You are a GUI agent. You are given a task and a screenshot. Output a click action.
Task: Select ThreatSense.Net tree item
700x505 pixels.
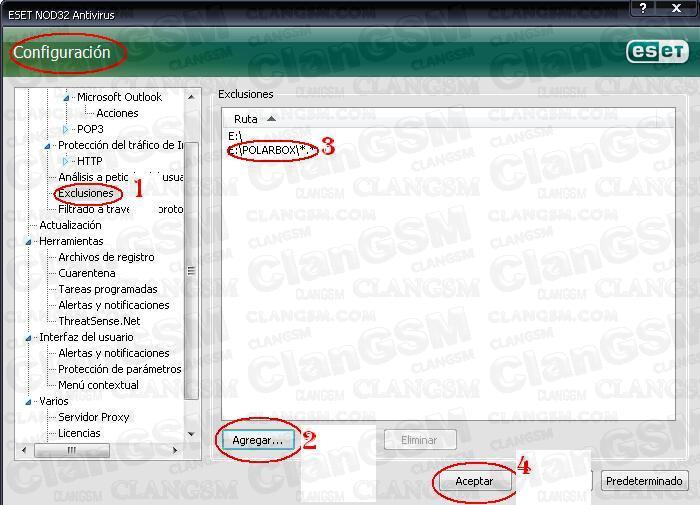click(99, 321)
